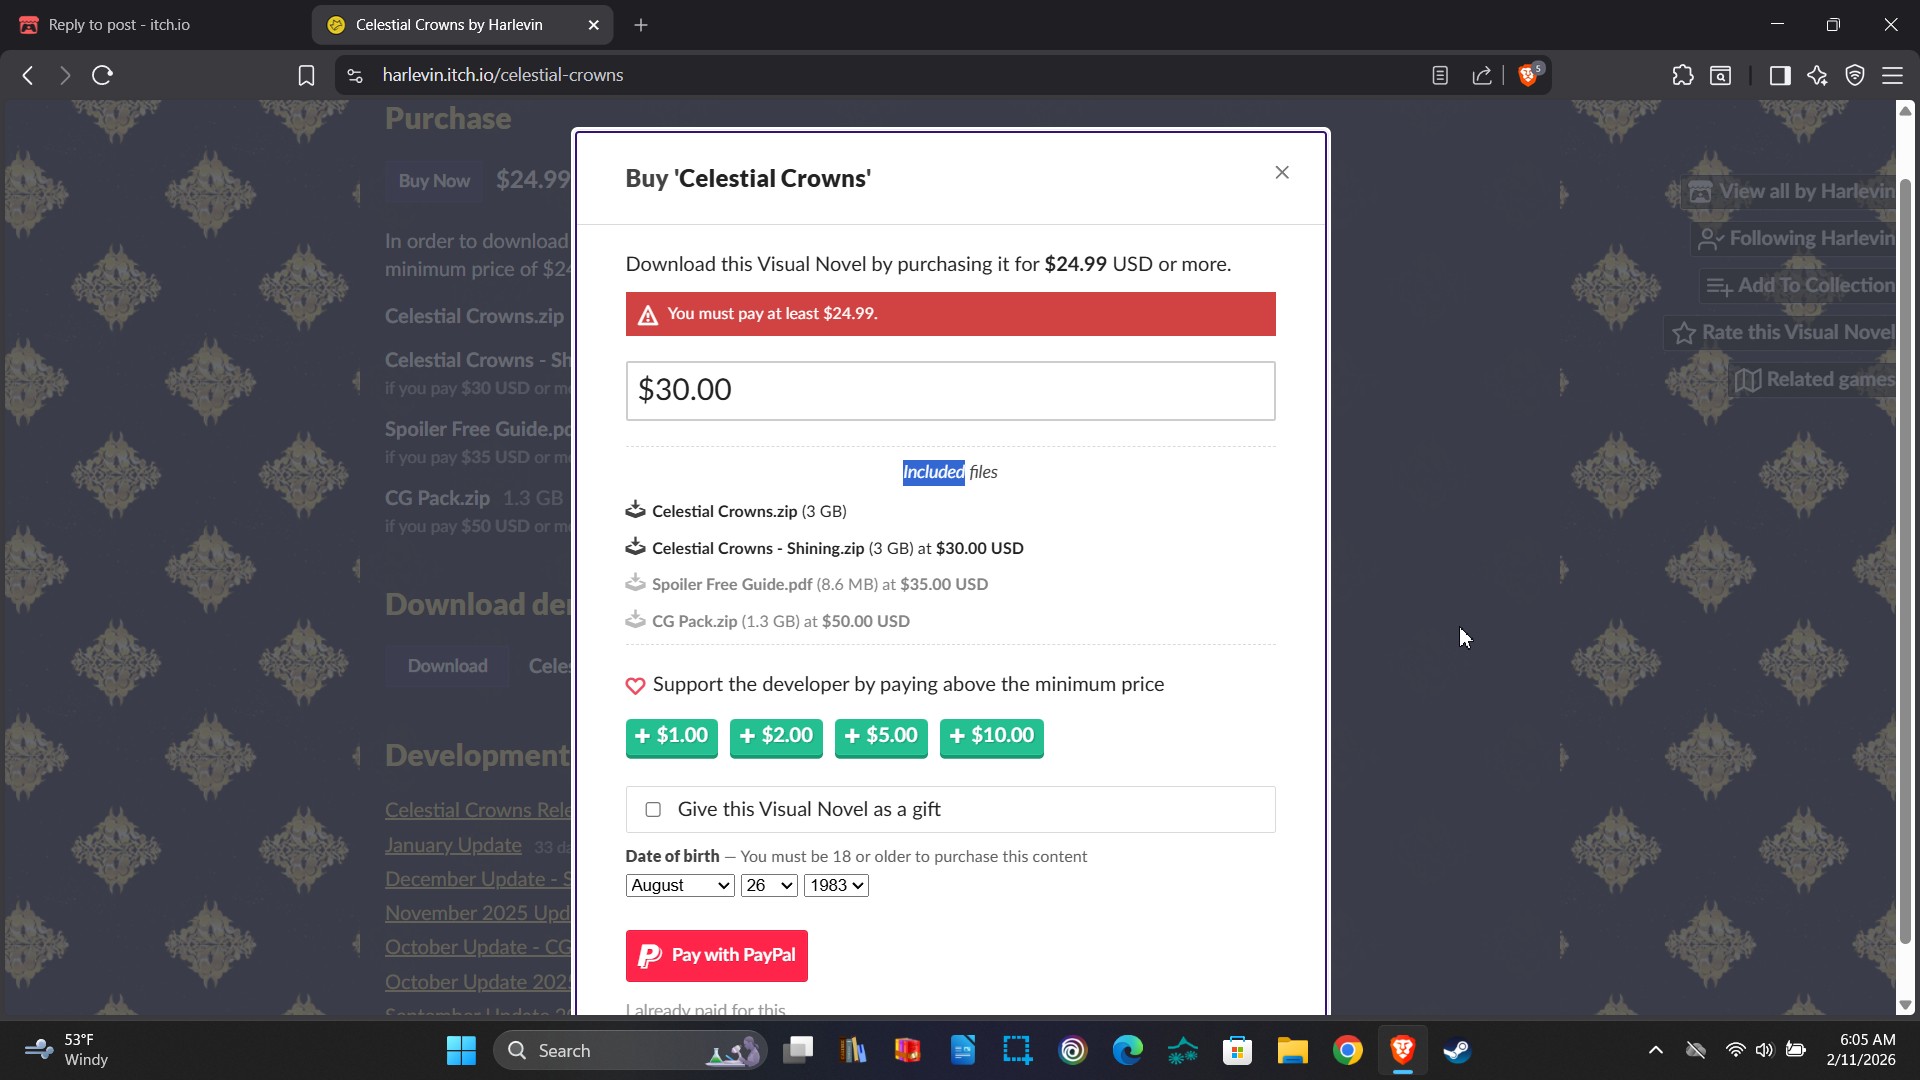Viewport: 1920px width, 1080px height.
Task: Open a new browser tab
Action: 641,25
